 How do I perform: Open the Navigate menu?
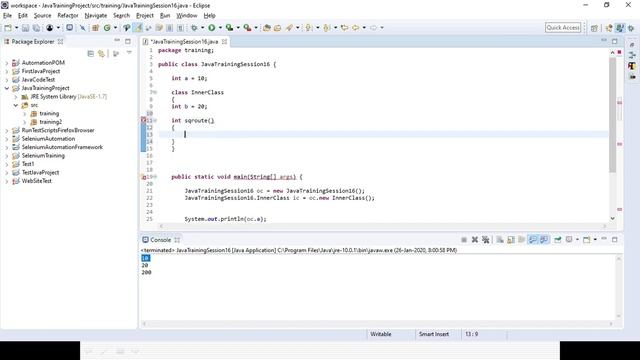[x=96, y=16]
